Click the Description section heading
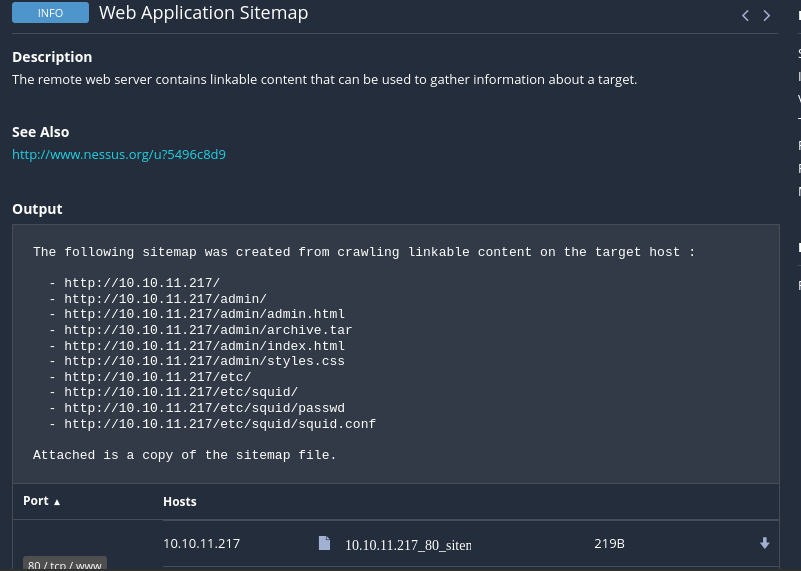Image resolution: width=801 pixels, height=571 pixels. point(52,57)
